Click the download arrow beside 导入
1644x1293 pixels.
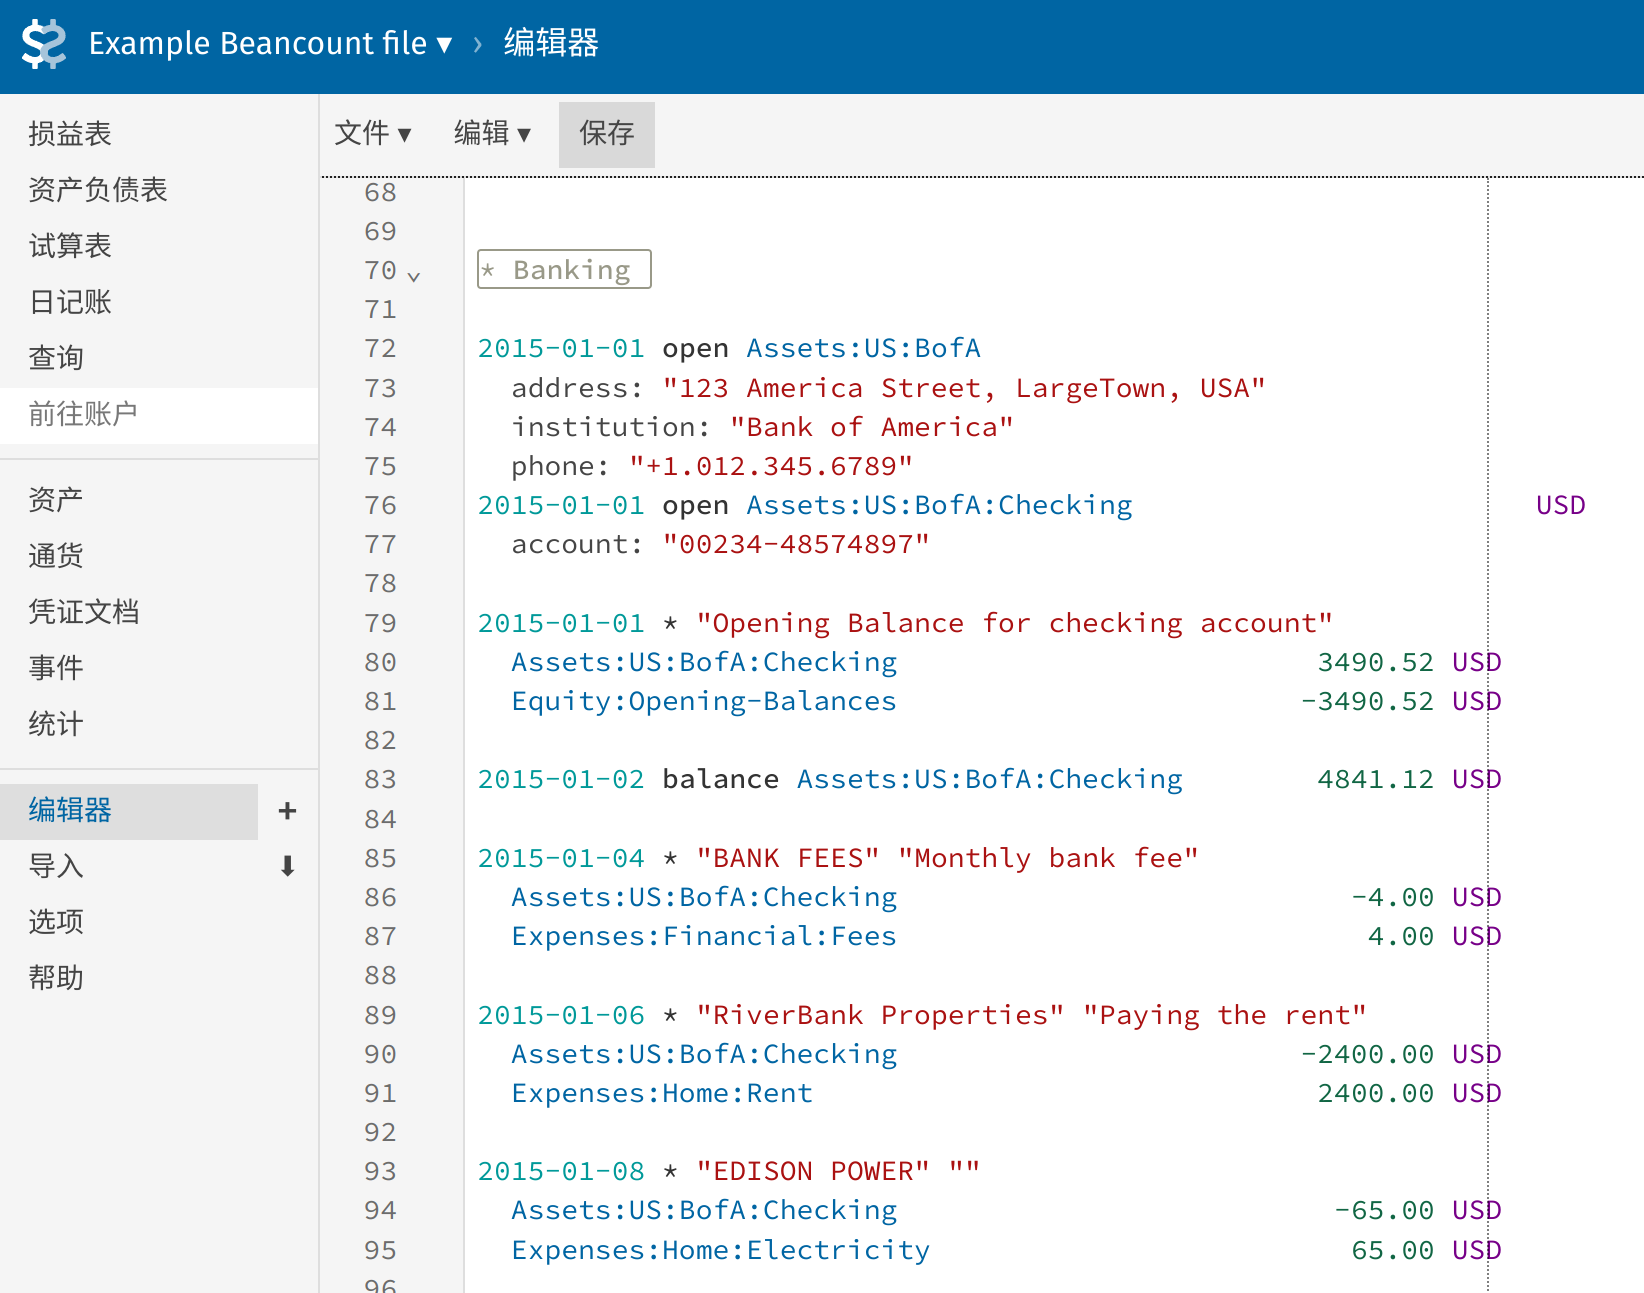point(287,866)
